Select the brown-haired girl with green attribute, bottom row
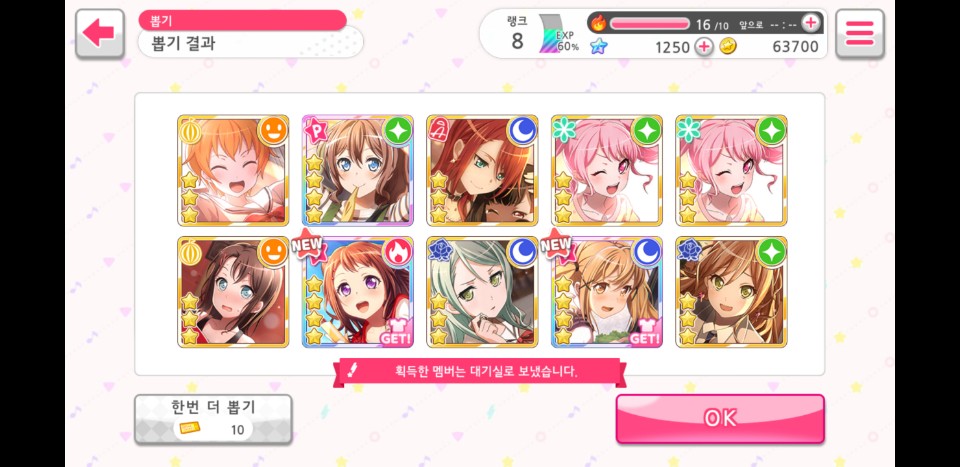 [732, 292]
